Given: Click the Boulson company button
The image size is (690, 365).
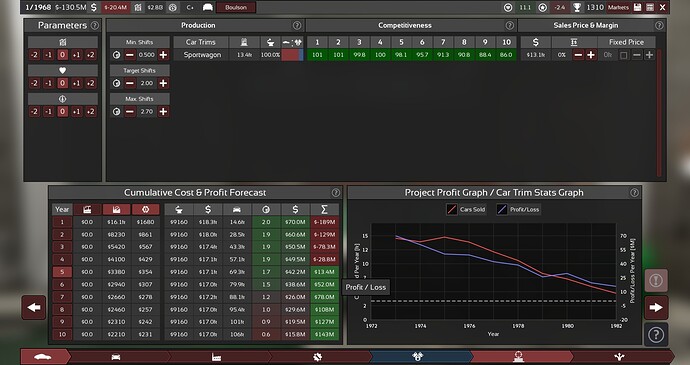Looking at the screenshot, I should tap(236, 7).
